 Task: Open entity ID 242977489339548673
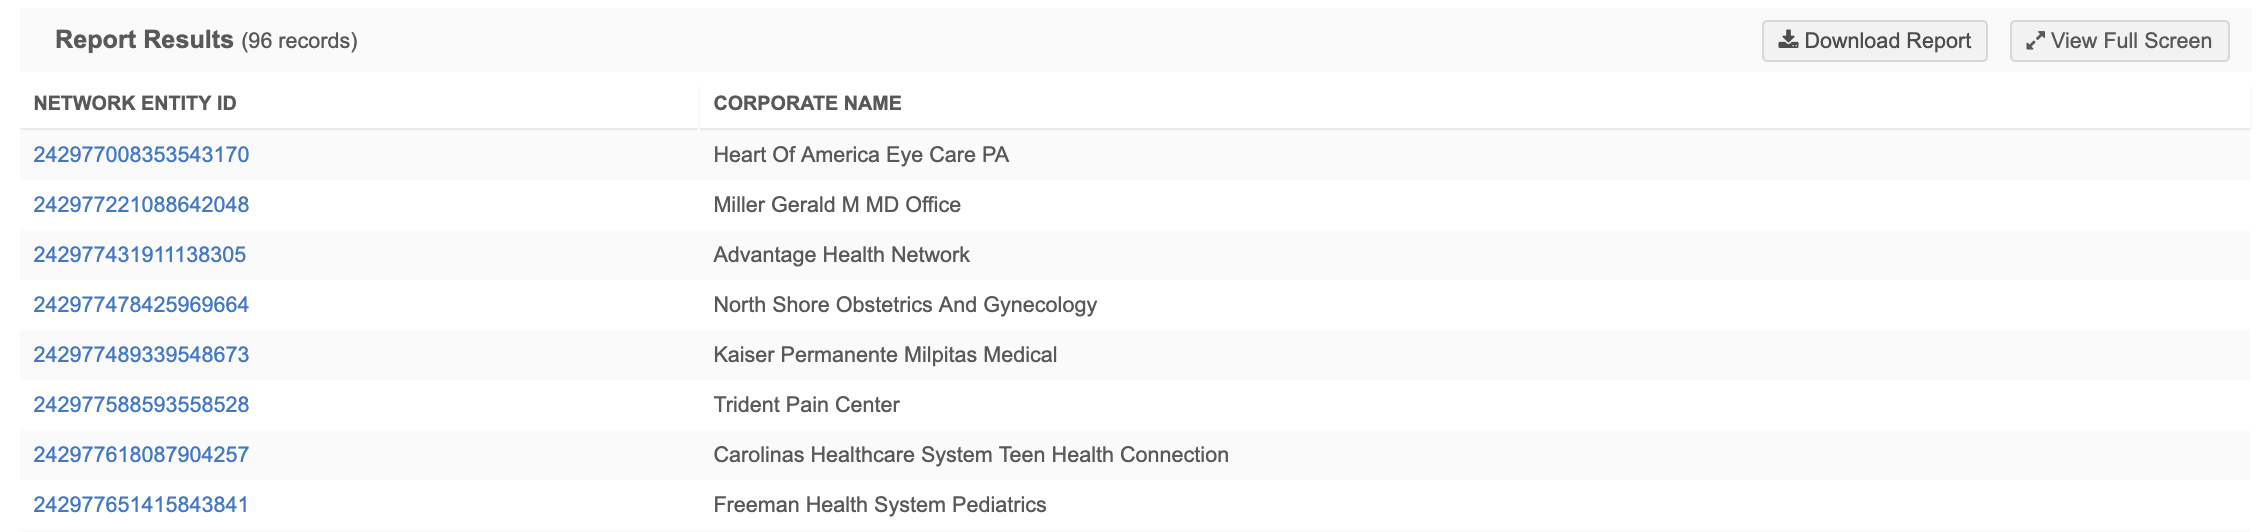[141, 355]
